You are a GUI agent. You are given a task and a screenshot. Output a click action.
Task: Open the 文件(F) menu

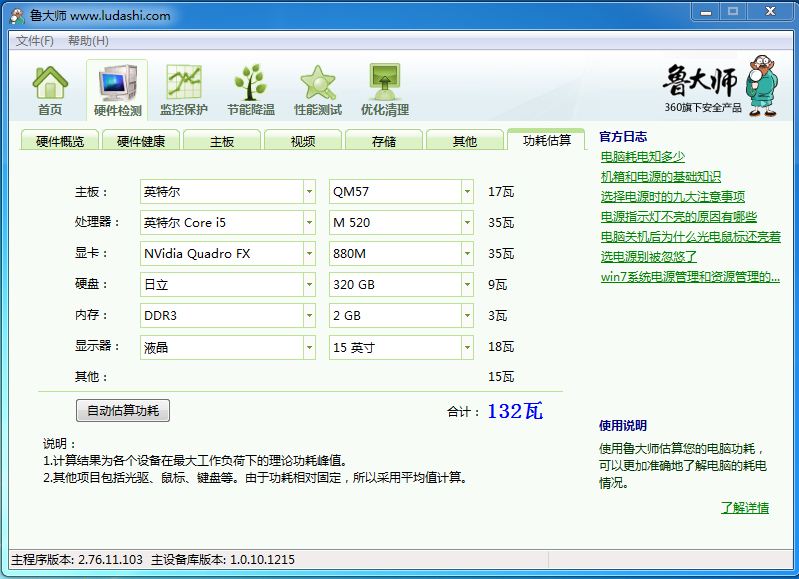tap(35, 41)
